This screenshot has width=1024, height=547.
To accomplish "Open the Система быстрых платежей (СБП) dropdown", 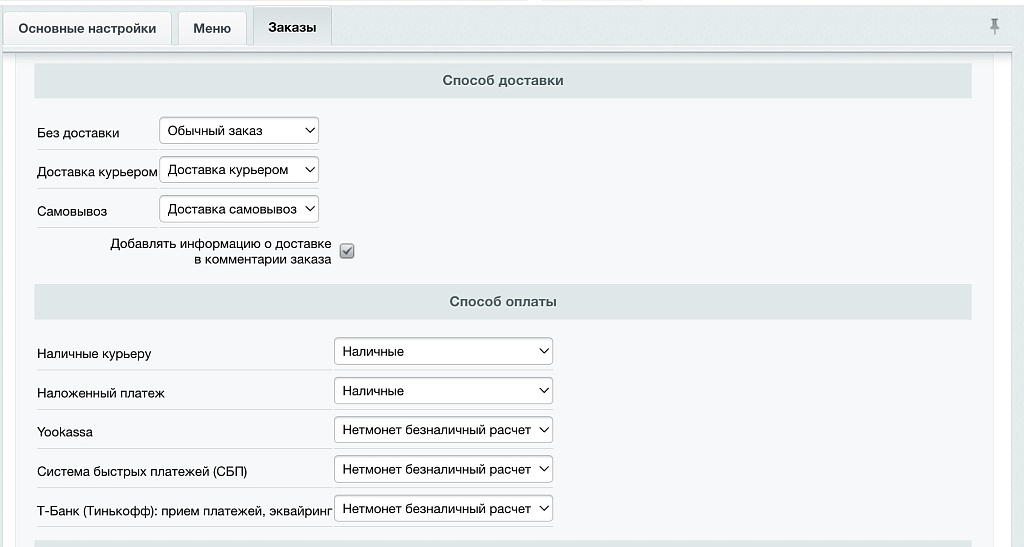I will click(443, 469).
